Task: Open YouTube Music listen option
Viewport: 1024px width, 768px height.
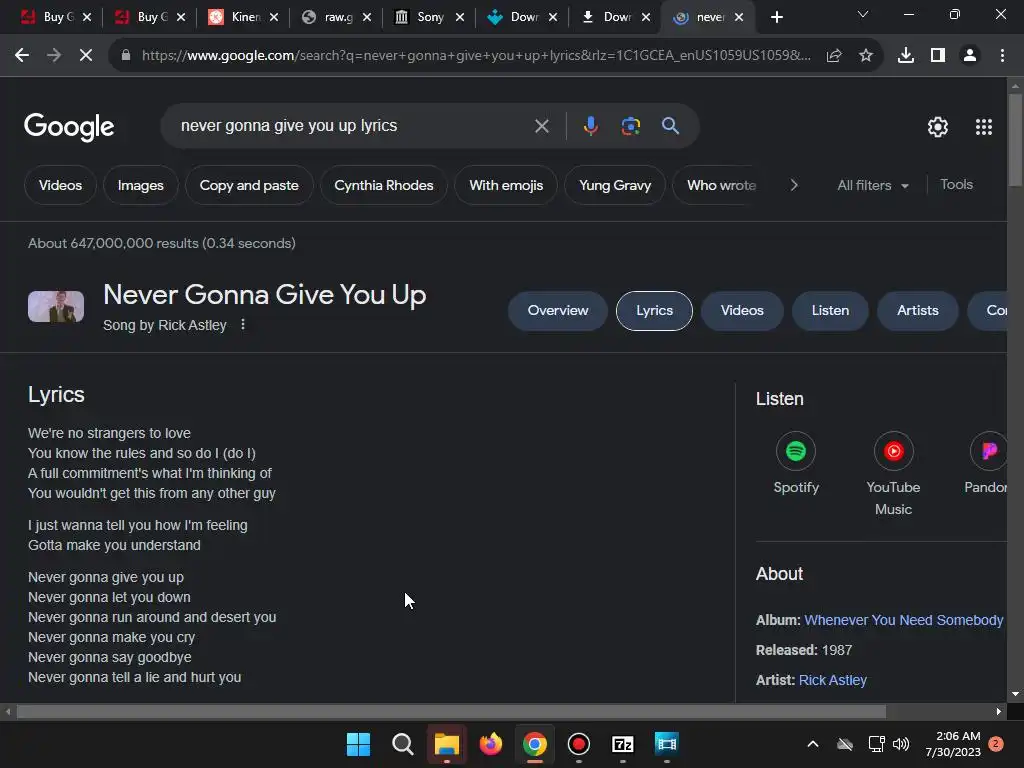Action: 893,474
